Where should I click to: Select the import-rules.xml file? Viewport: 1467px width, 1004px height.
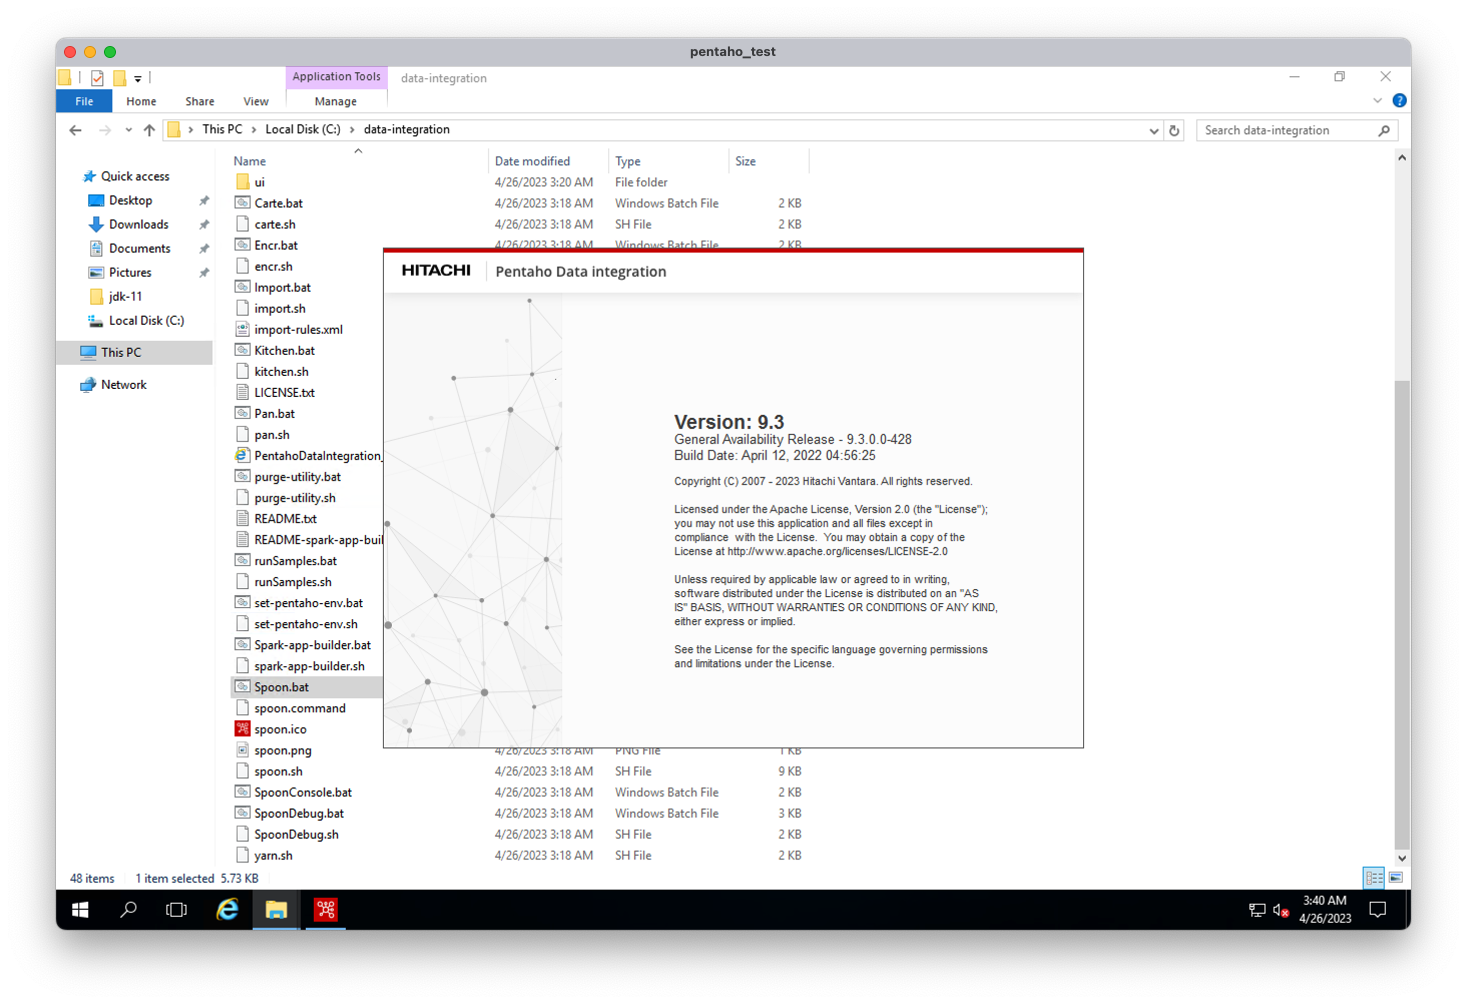pyautogui.click(x=298, y=329)
